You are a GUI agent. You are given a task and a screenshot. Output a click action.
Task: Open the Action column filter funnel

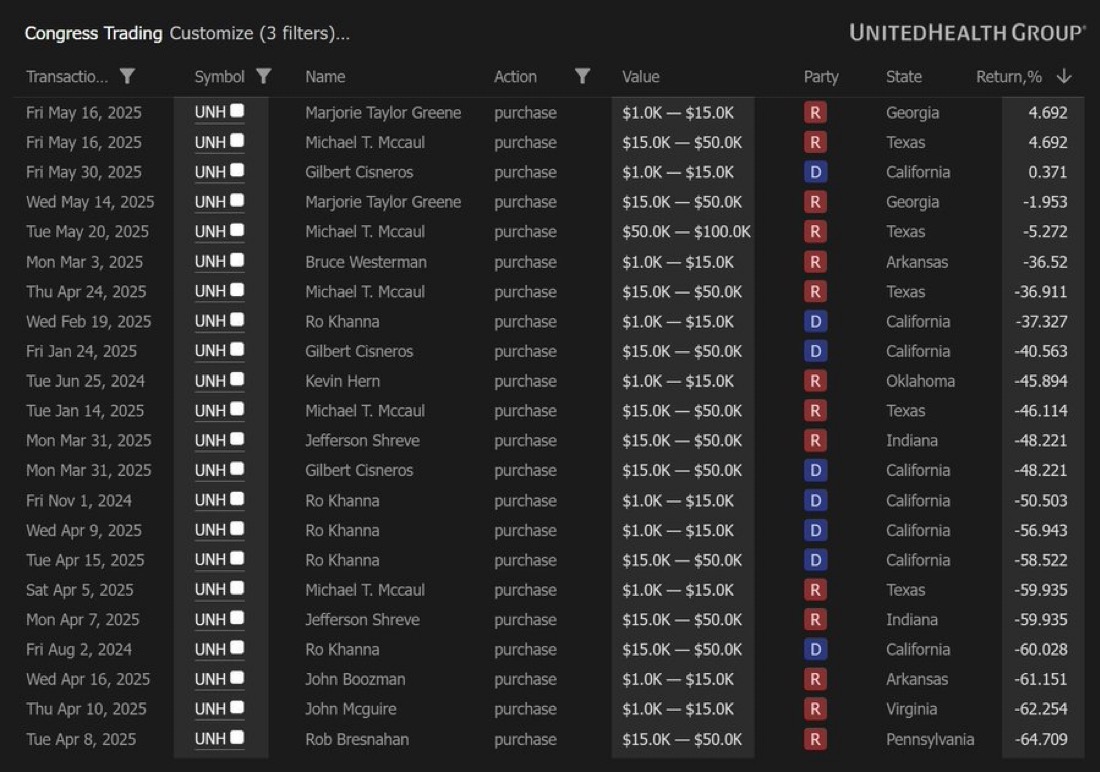[x=582, y=77]
